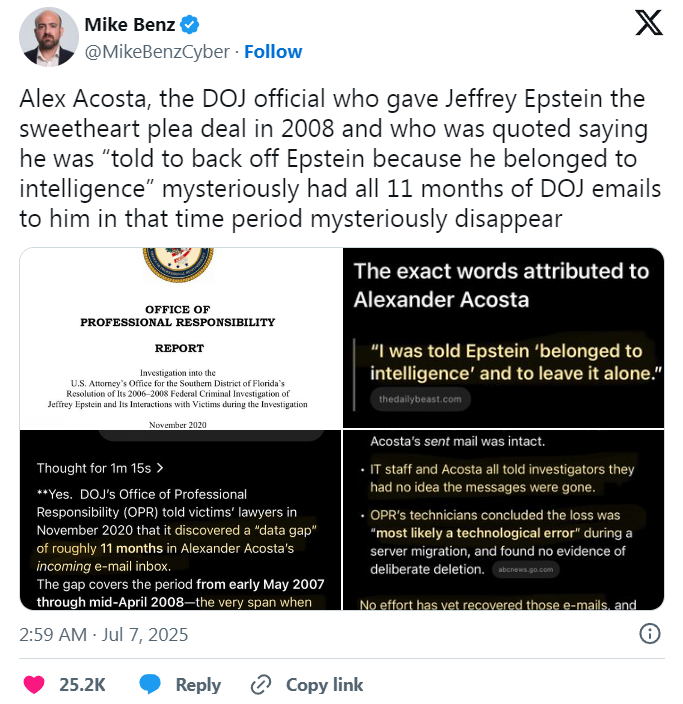This screenshot has width=683, height=704.
Task: Click the Reply label
Action: click(198, 685)
